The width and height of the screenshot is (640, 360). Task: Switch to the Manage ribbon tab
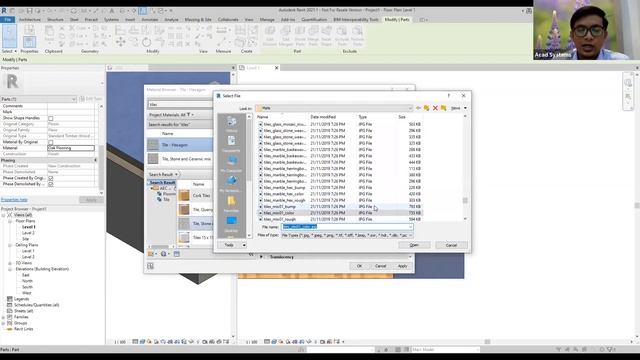(x=267, y=20)
